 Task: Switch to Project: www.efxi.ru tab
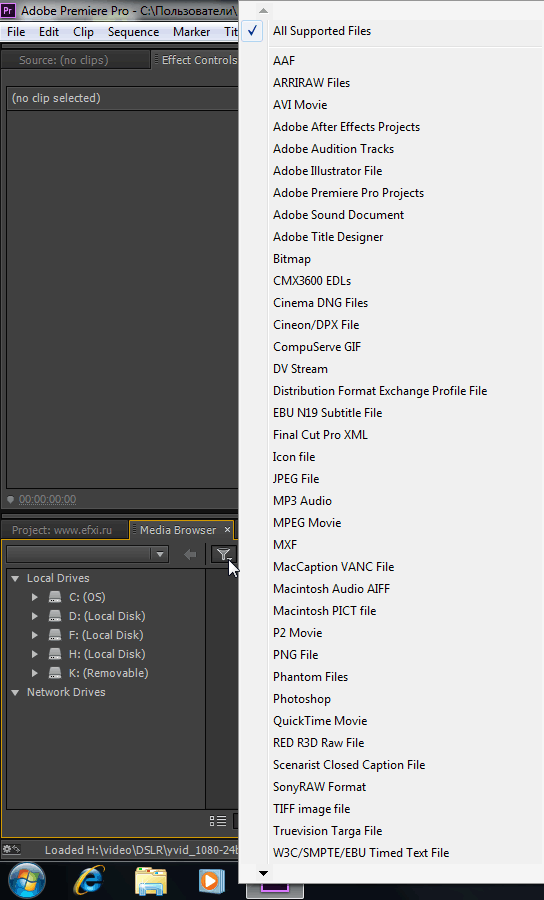[62, 530]
